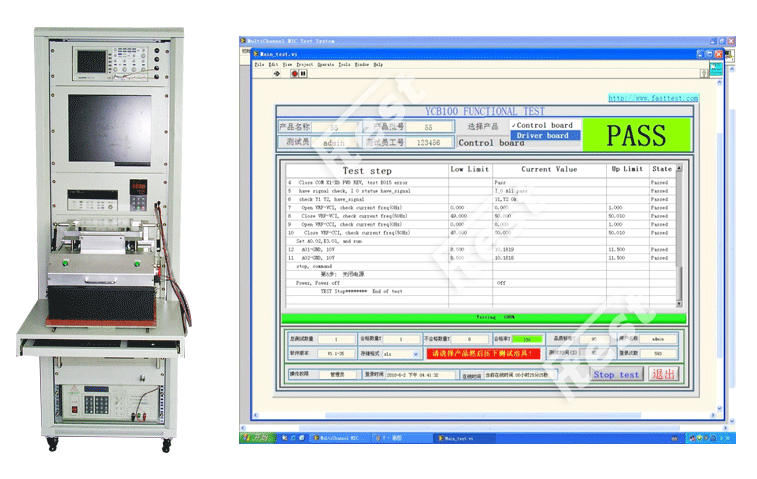The width and height of the screenshot is (757, 479).
Task: Open the Operate menu
Action: tap(326, 63)
